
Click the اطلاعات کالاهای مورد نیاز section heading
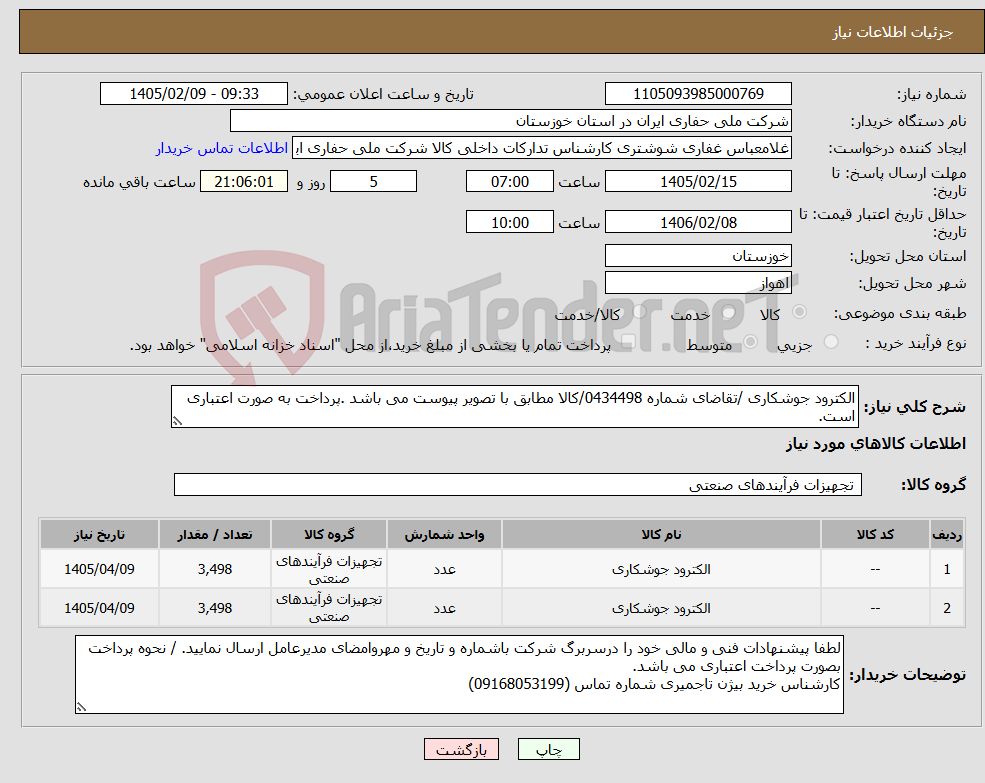(x=876, y=444)
